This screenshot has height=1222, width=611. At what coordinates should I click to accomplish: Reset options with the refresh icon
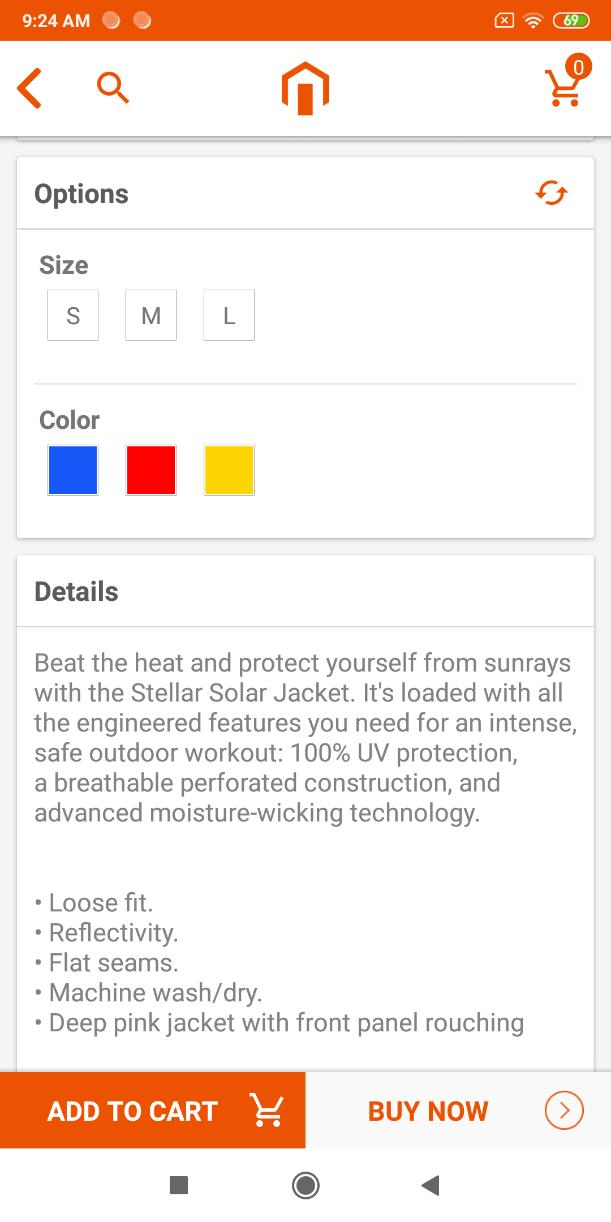(x=551, y=193)
